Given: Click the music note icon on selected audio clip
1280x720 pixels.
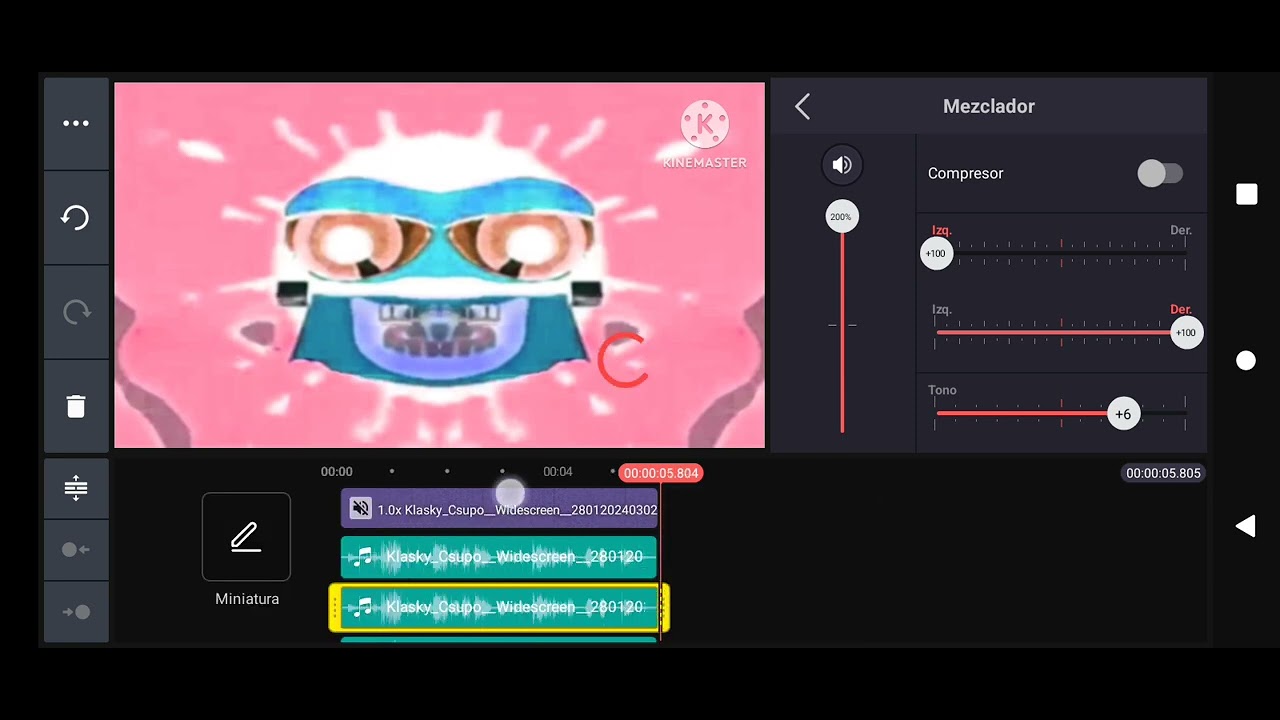Looking at the screenshot, I should point(363,607).
